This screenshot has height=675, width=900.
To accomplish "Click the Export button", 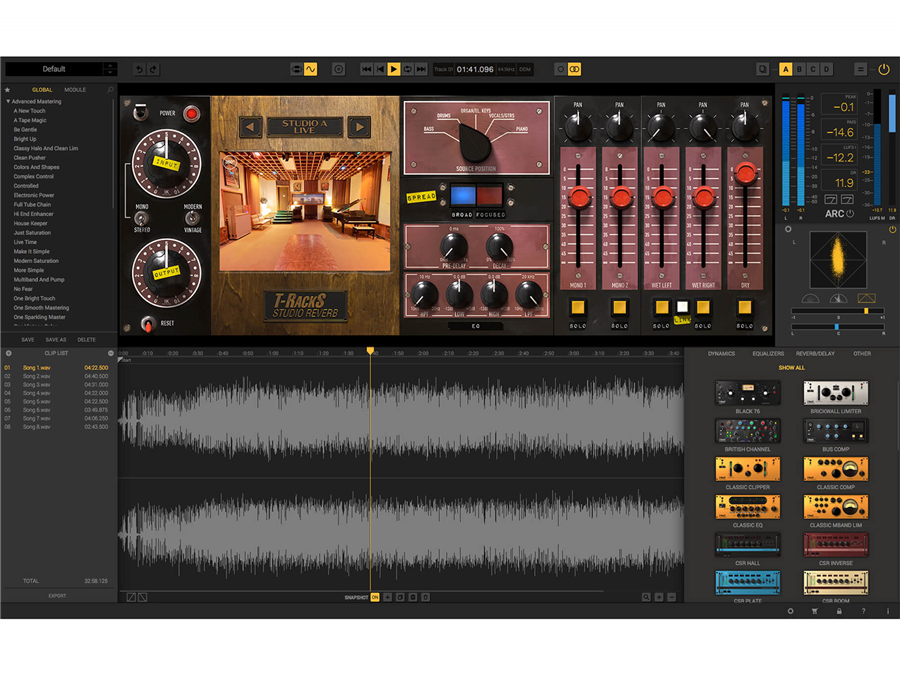I will 58,596.
